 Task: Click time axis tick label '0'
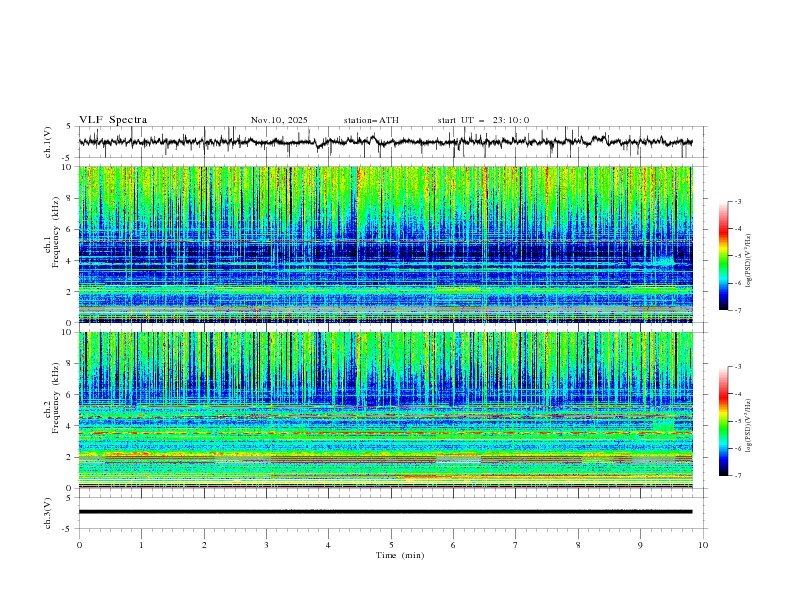(x=79, y=545)
